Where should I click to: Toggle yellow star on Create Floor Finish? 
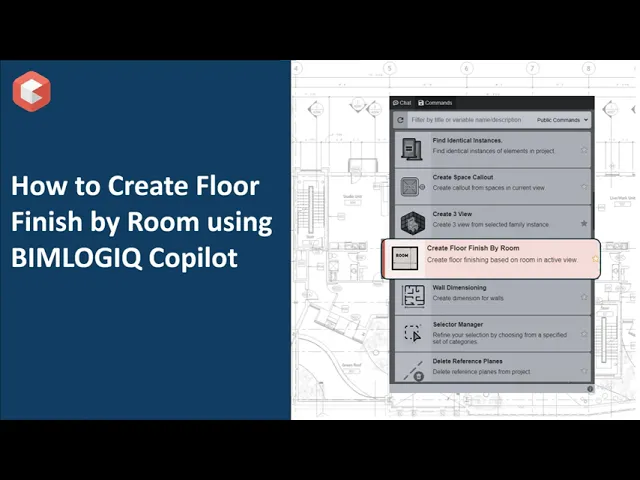[595, 259]
